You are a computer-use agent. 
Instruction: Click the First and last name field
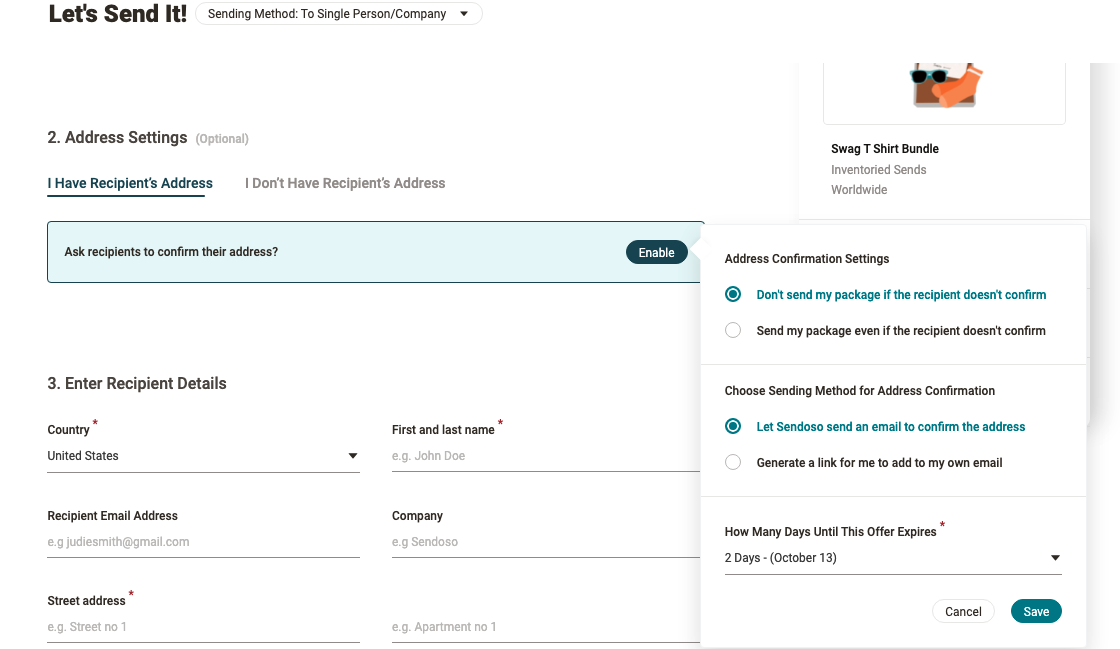pos(545,456)
